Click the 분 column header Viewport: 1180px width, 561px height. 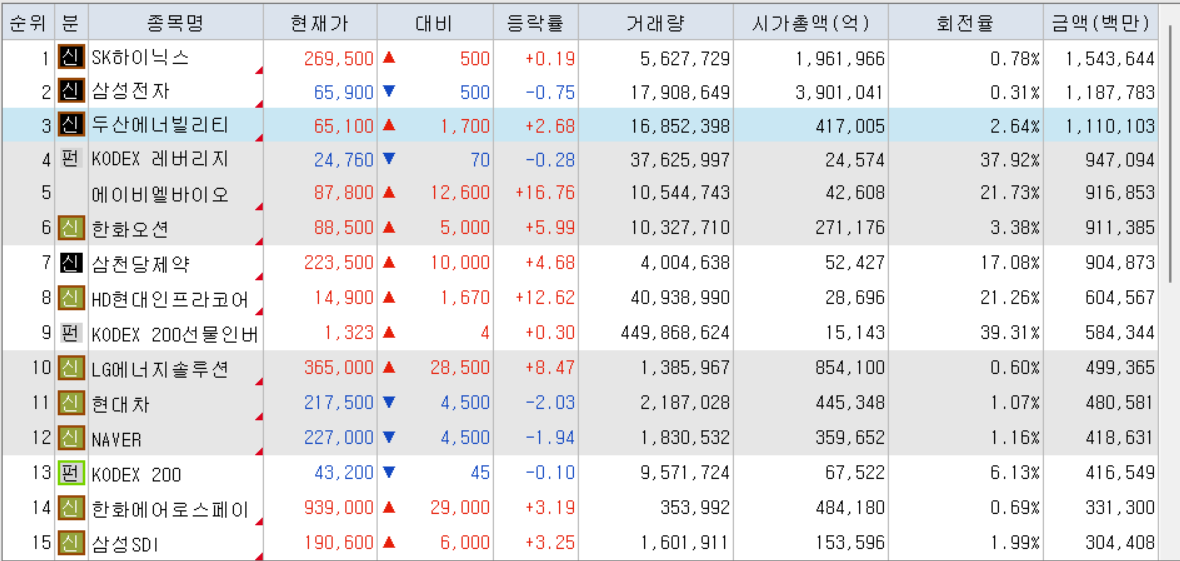[70, 23]
